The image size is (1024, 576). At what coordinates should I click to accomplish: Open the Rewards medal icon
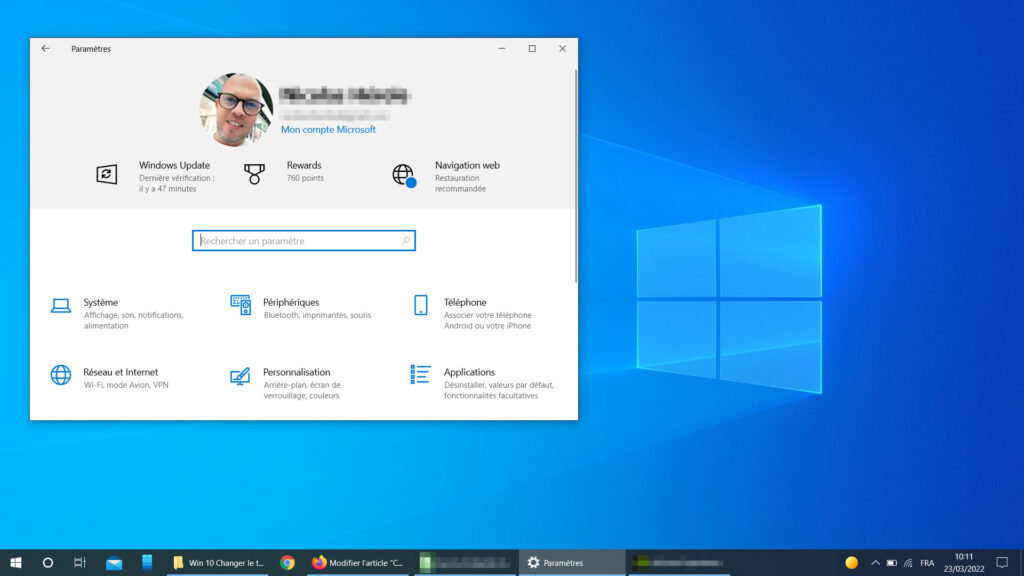click(x=254, y=174)
